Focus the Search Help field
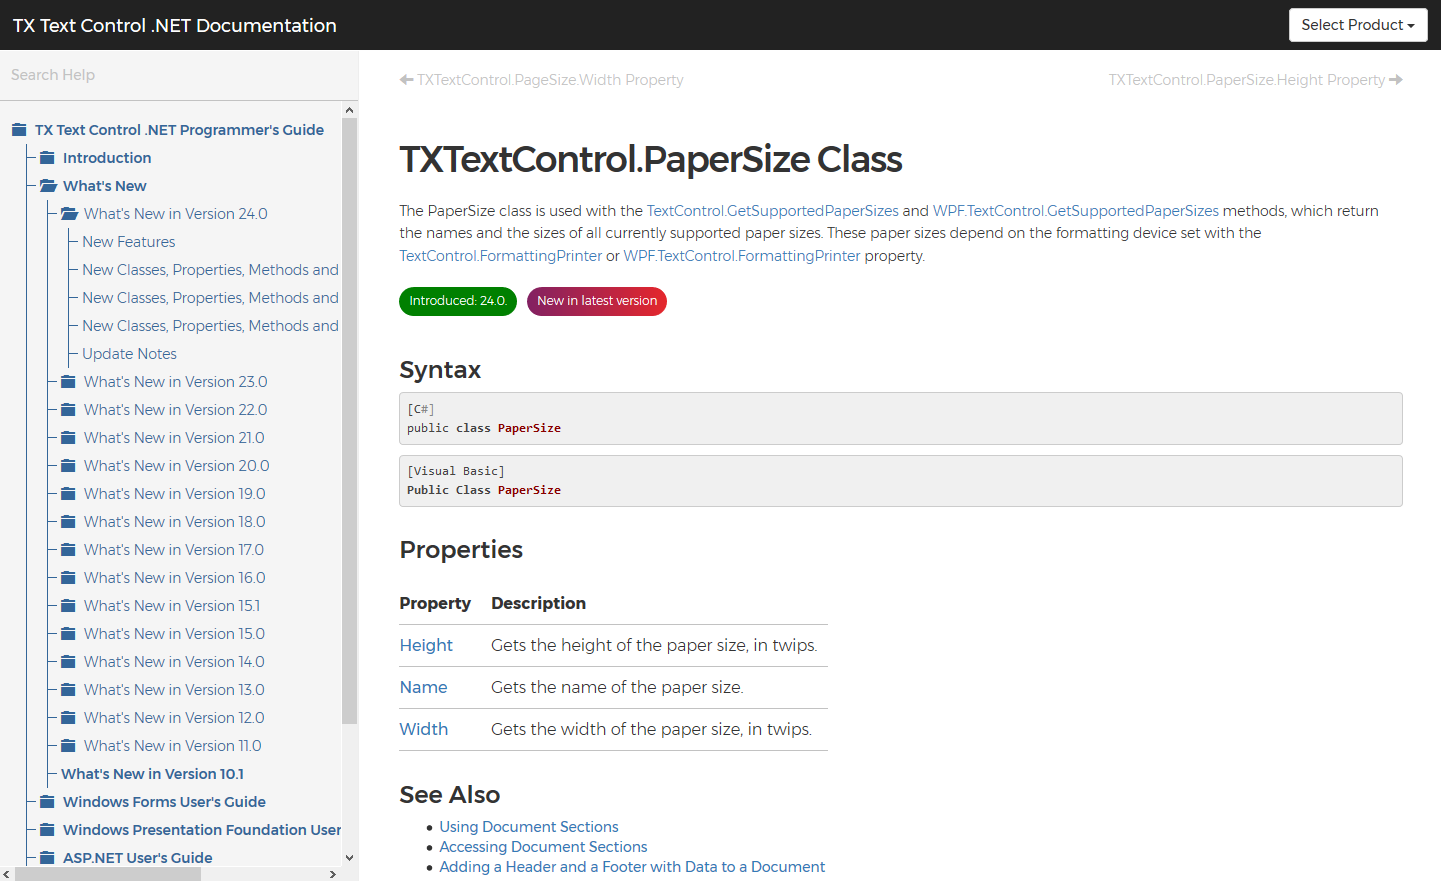This screenshot has width=1441, height=881. point(179,75)
